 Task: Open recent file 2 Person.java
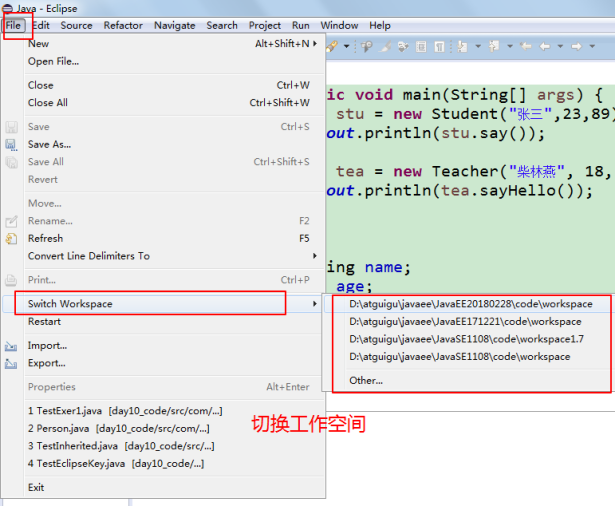point(173,429)
